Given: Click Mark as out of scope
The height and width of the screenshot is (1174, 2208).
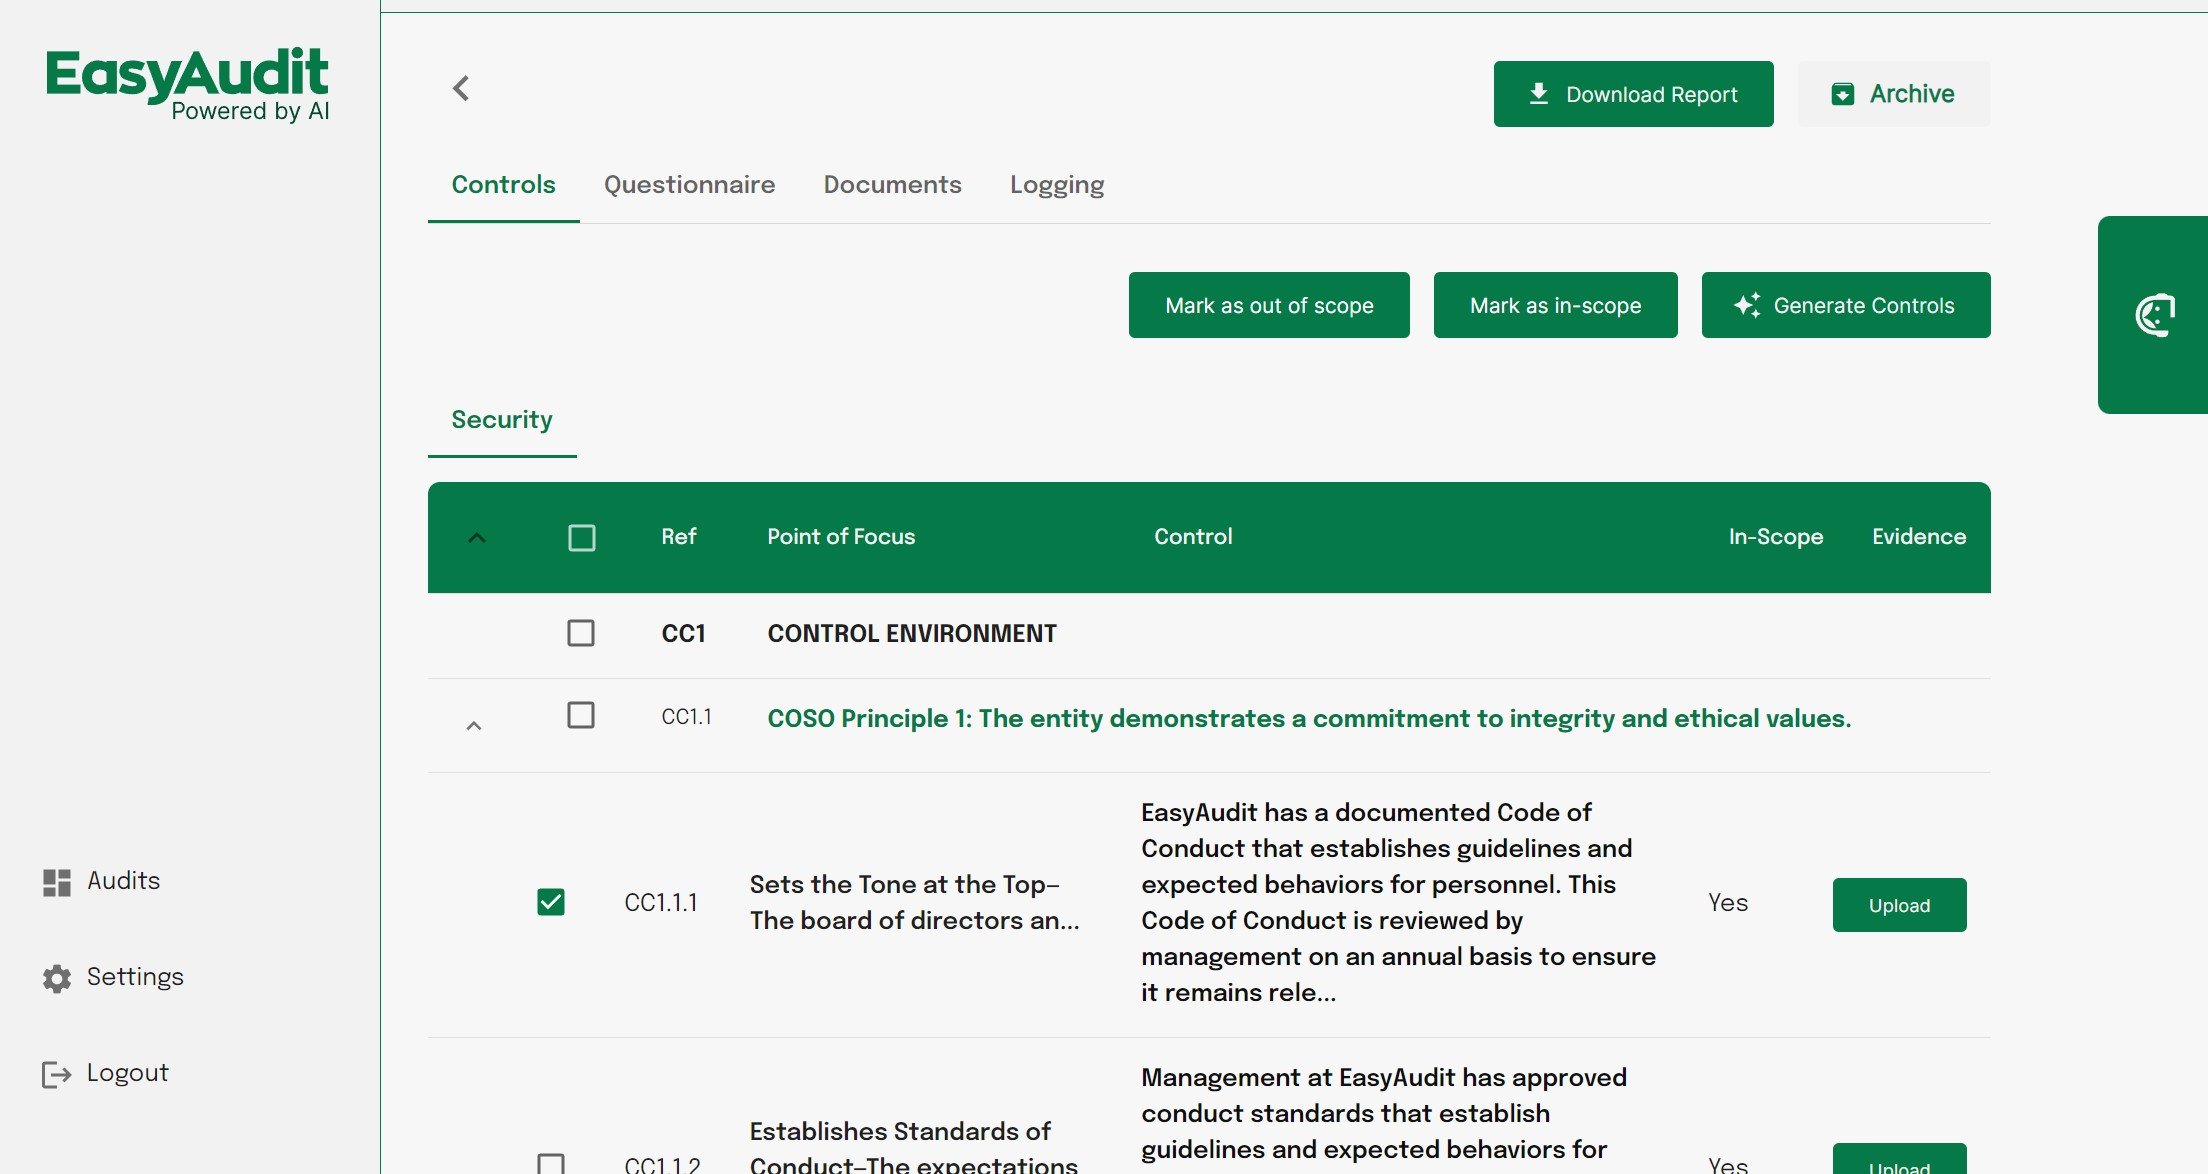Looking at the screenshot, I should click(x=1268, y=305).
